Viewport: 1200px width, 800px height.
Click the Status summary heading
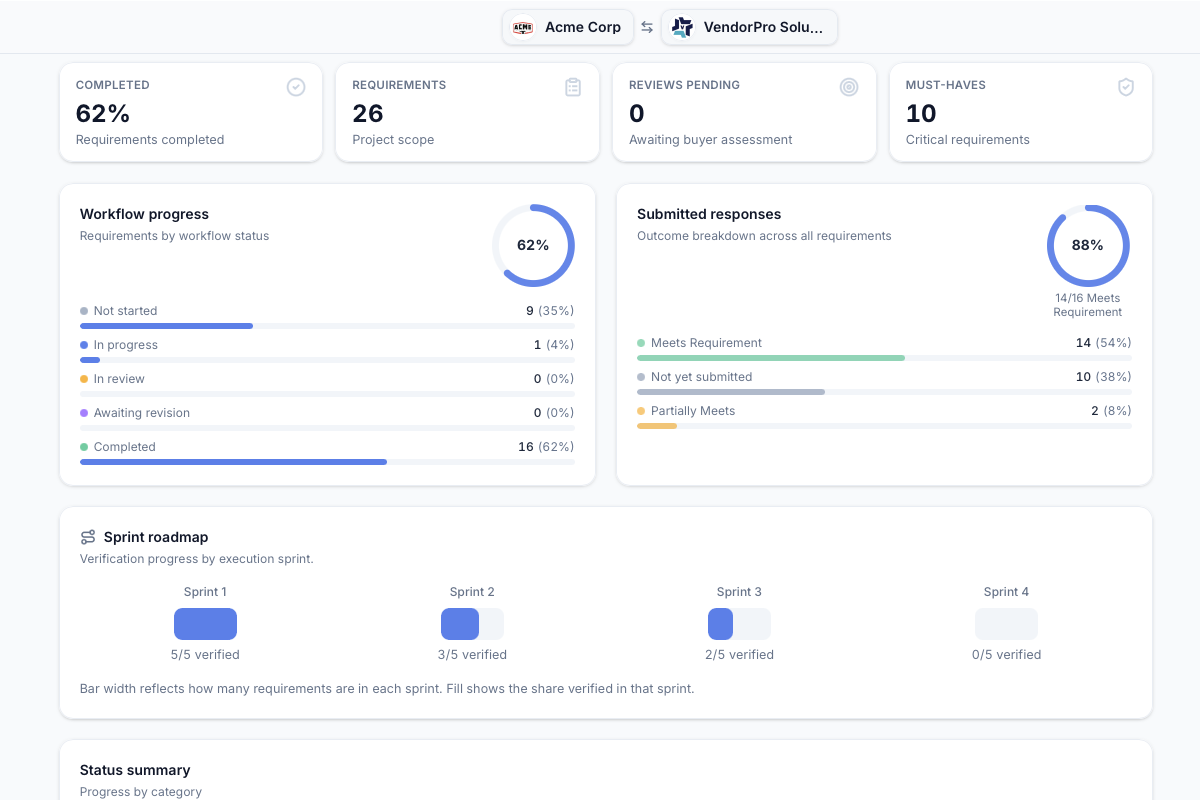pyautogui.click(x=135, y=770)
